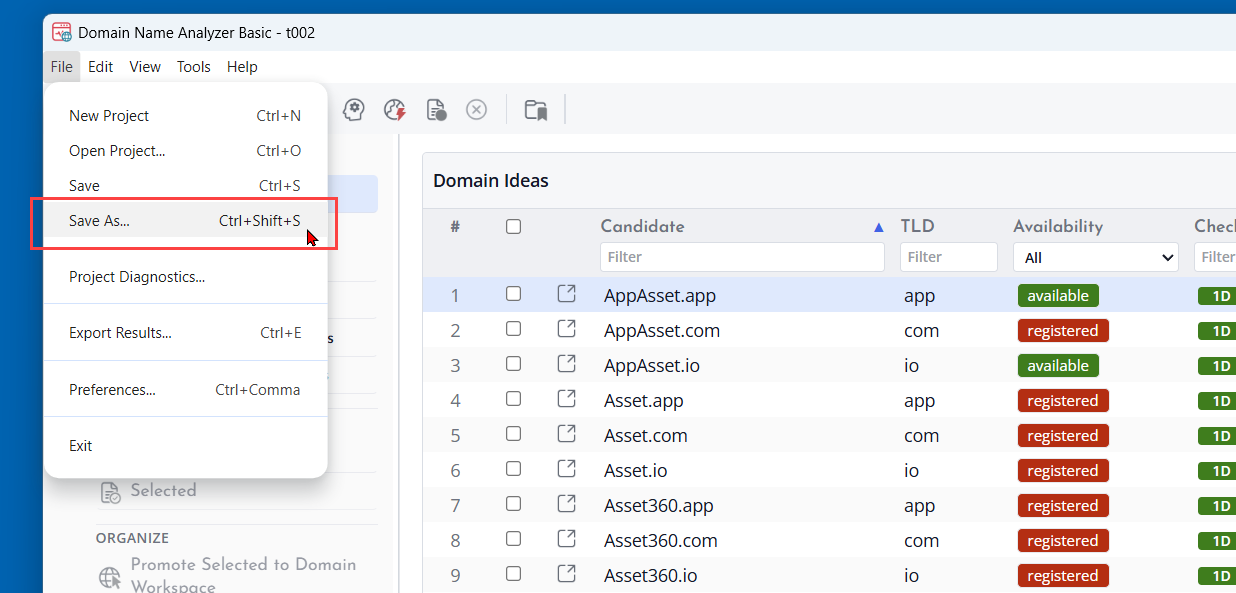Choose Exit from the File menu
1236x593 pixels.
185,446
